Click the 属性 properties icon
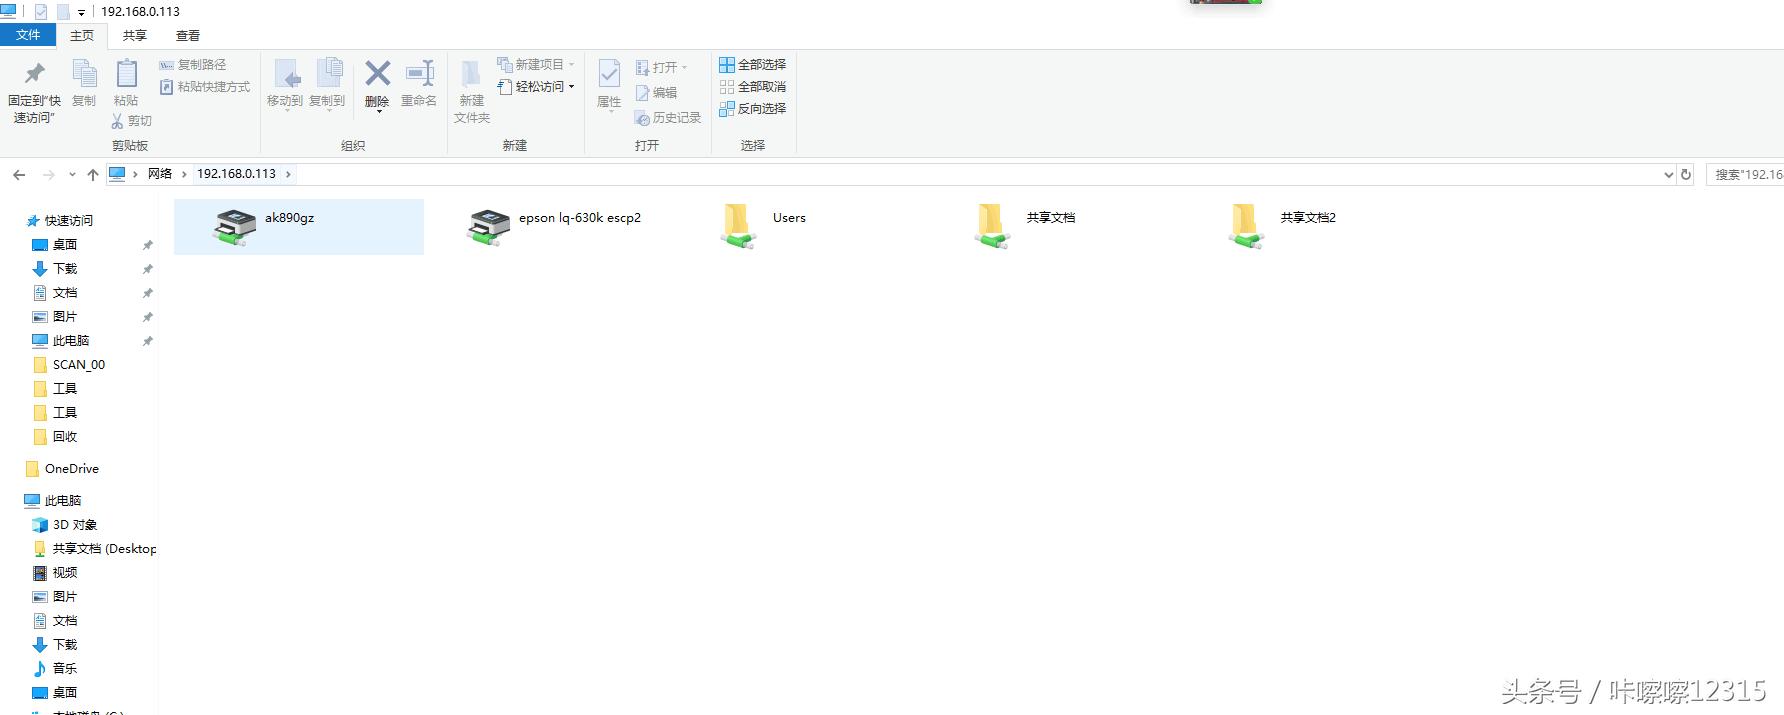1784x715 pixels. pos(609,74)
